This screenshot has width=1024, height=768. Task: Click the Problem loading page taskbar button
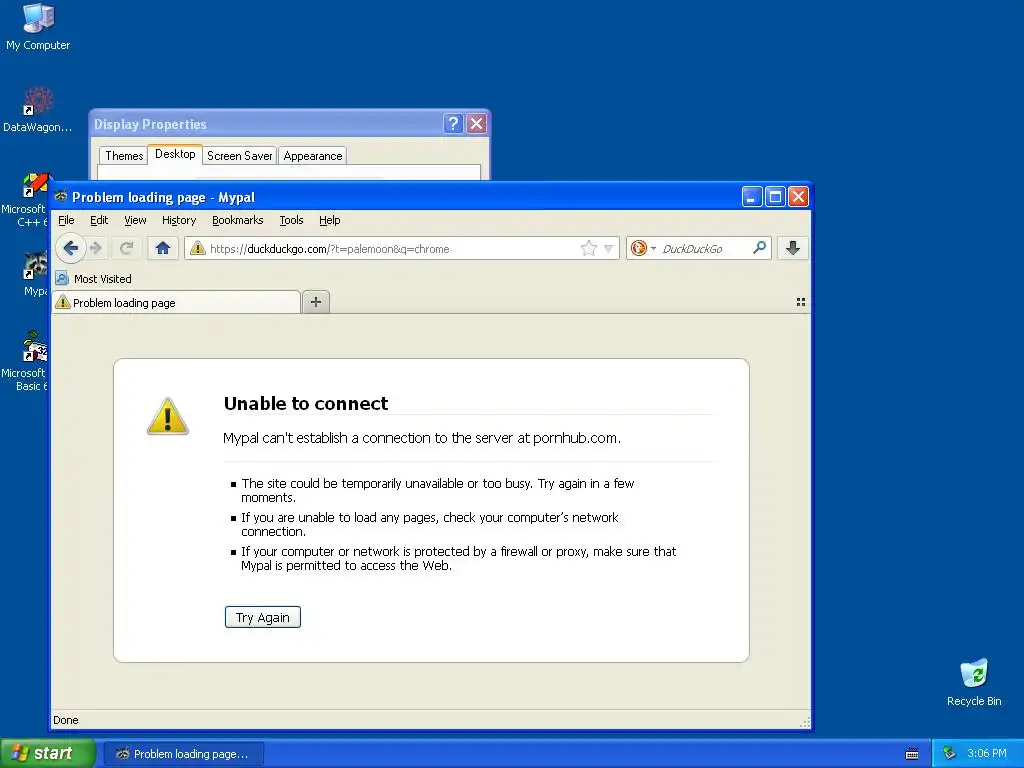point(184,754)
